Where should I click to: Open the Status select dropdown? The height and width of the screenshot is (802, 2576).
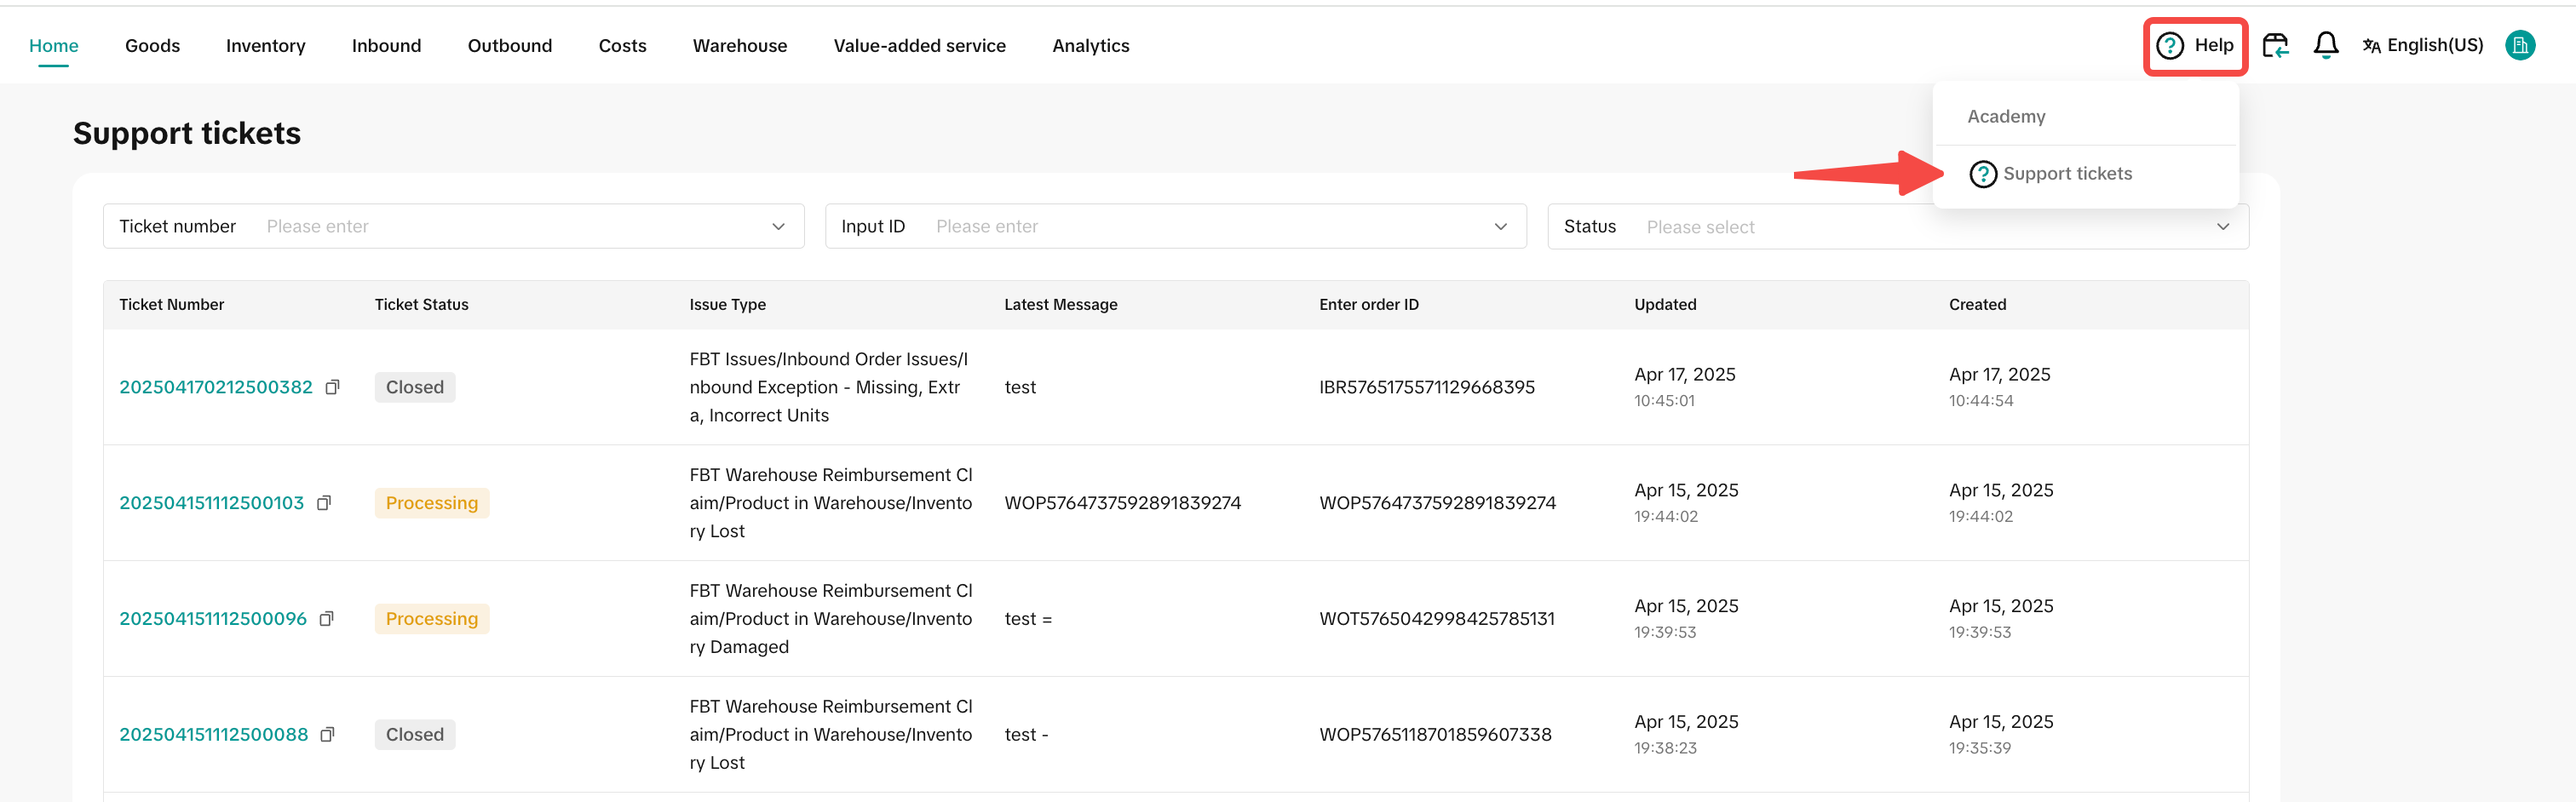click(2222, 227)
